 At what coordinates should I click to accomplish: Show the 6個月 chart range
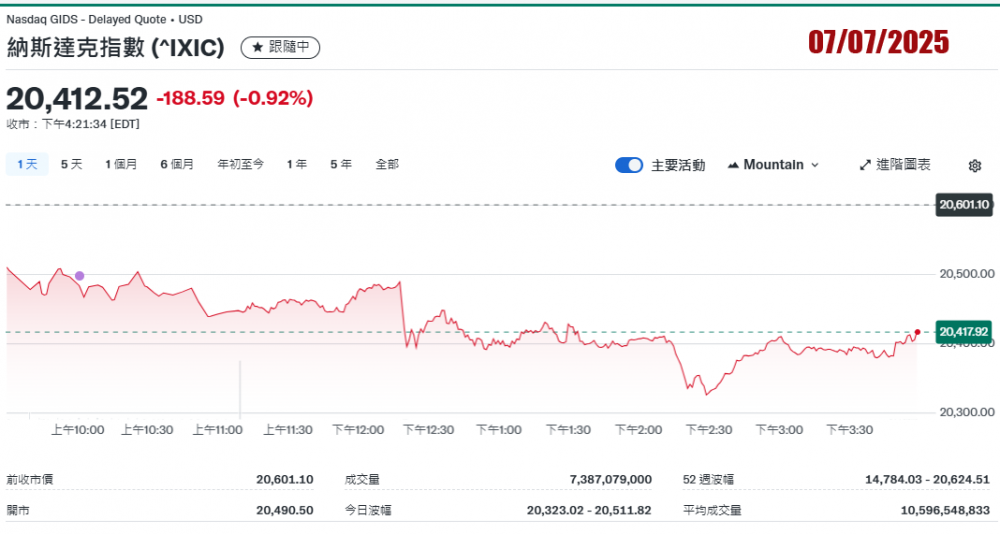[177, 164]
